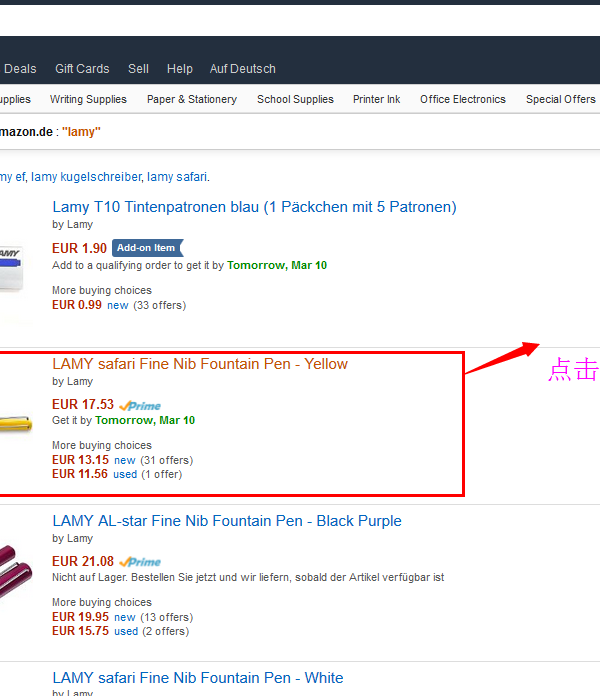Image resolution: width=600 pixels, height=696 pixels.
Task: Click the related search 'lamy kugelschreiber'
Action: tap(86, 177)
